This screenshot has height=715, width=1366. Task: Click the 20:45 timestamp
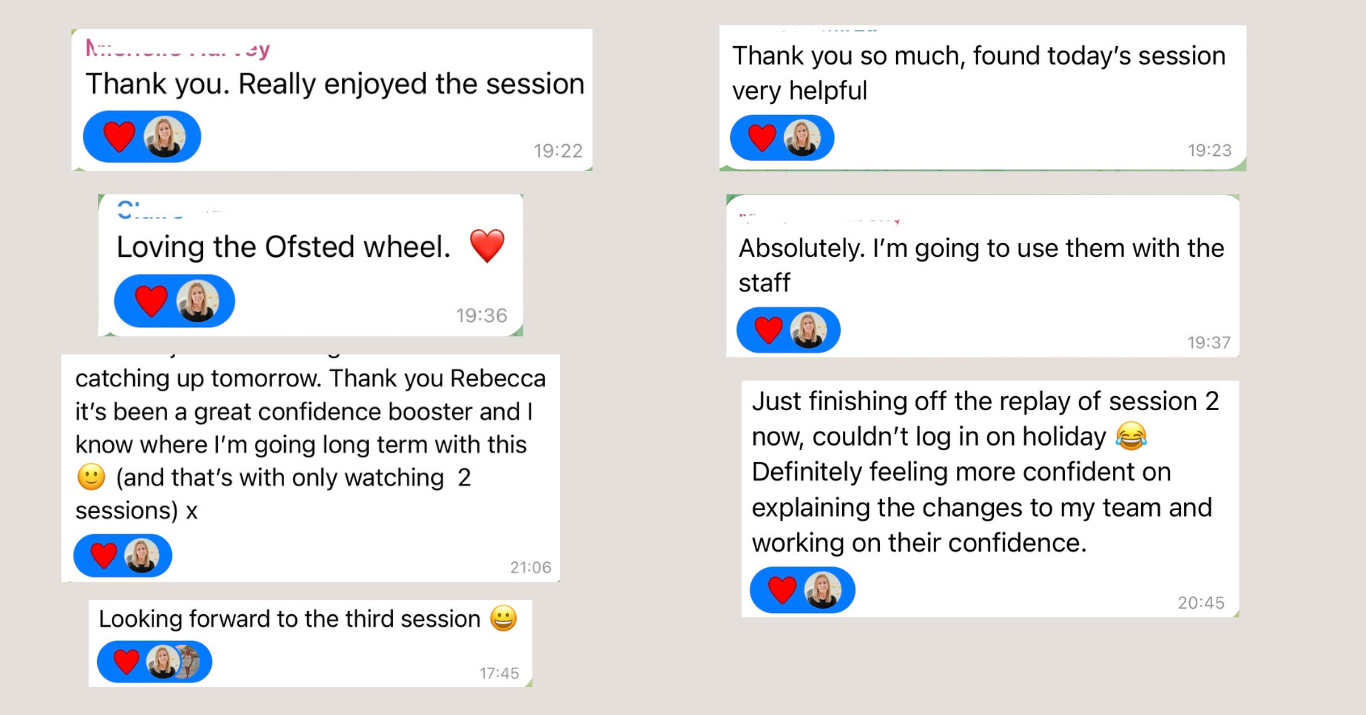coord(1200,602)
